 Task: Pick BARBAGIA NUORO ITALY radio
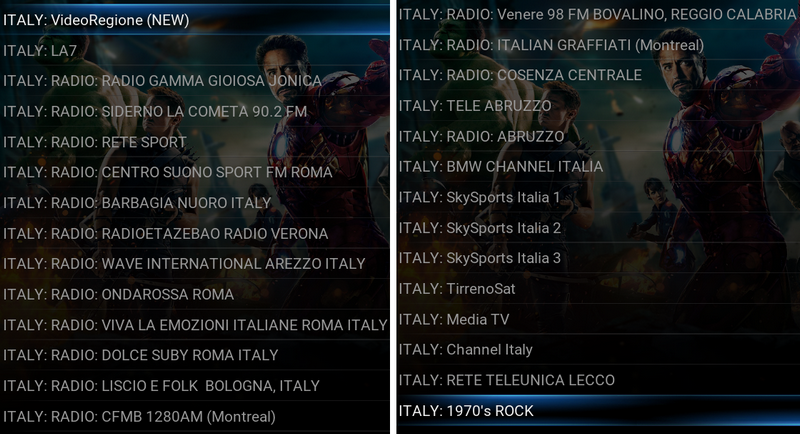coord(195,203)
